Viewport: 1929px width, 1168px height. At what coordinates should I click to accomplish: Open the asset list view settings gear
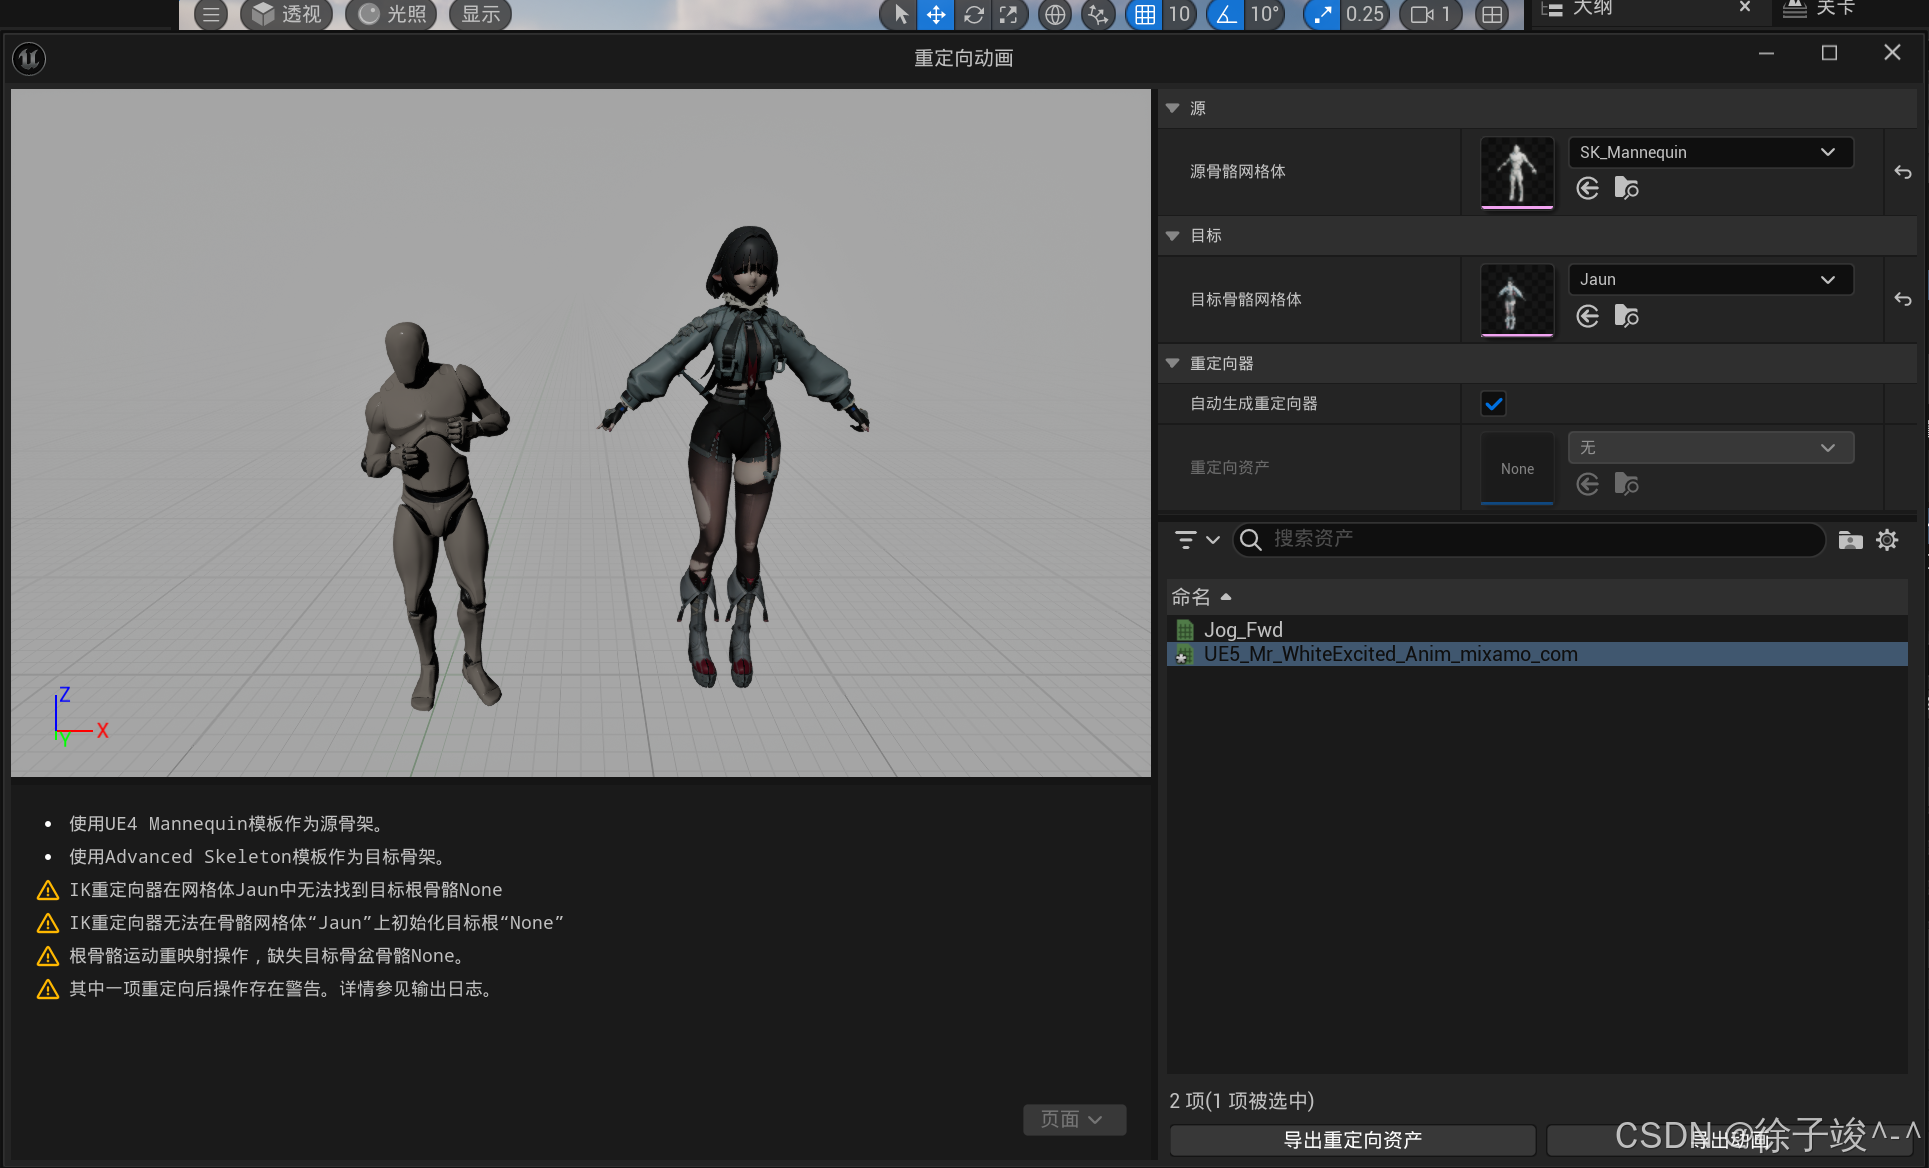point(1886,540)
